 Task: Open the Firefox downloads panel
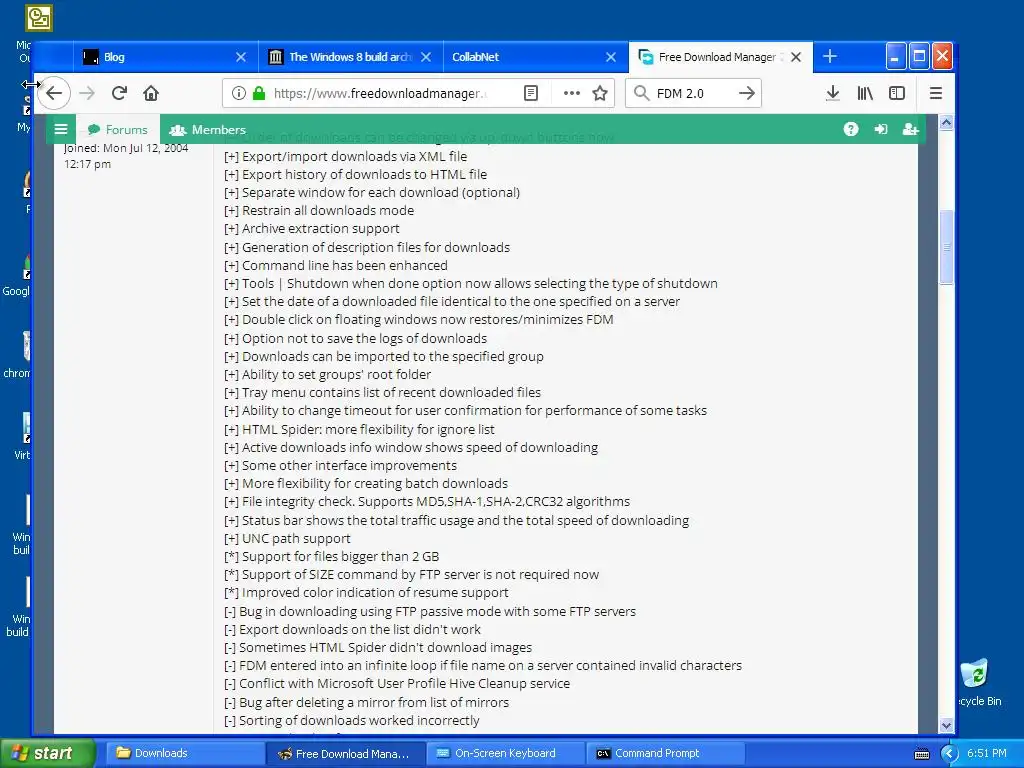click(x=833, y=93)
